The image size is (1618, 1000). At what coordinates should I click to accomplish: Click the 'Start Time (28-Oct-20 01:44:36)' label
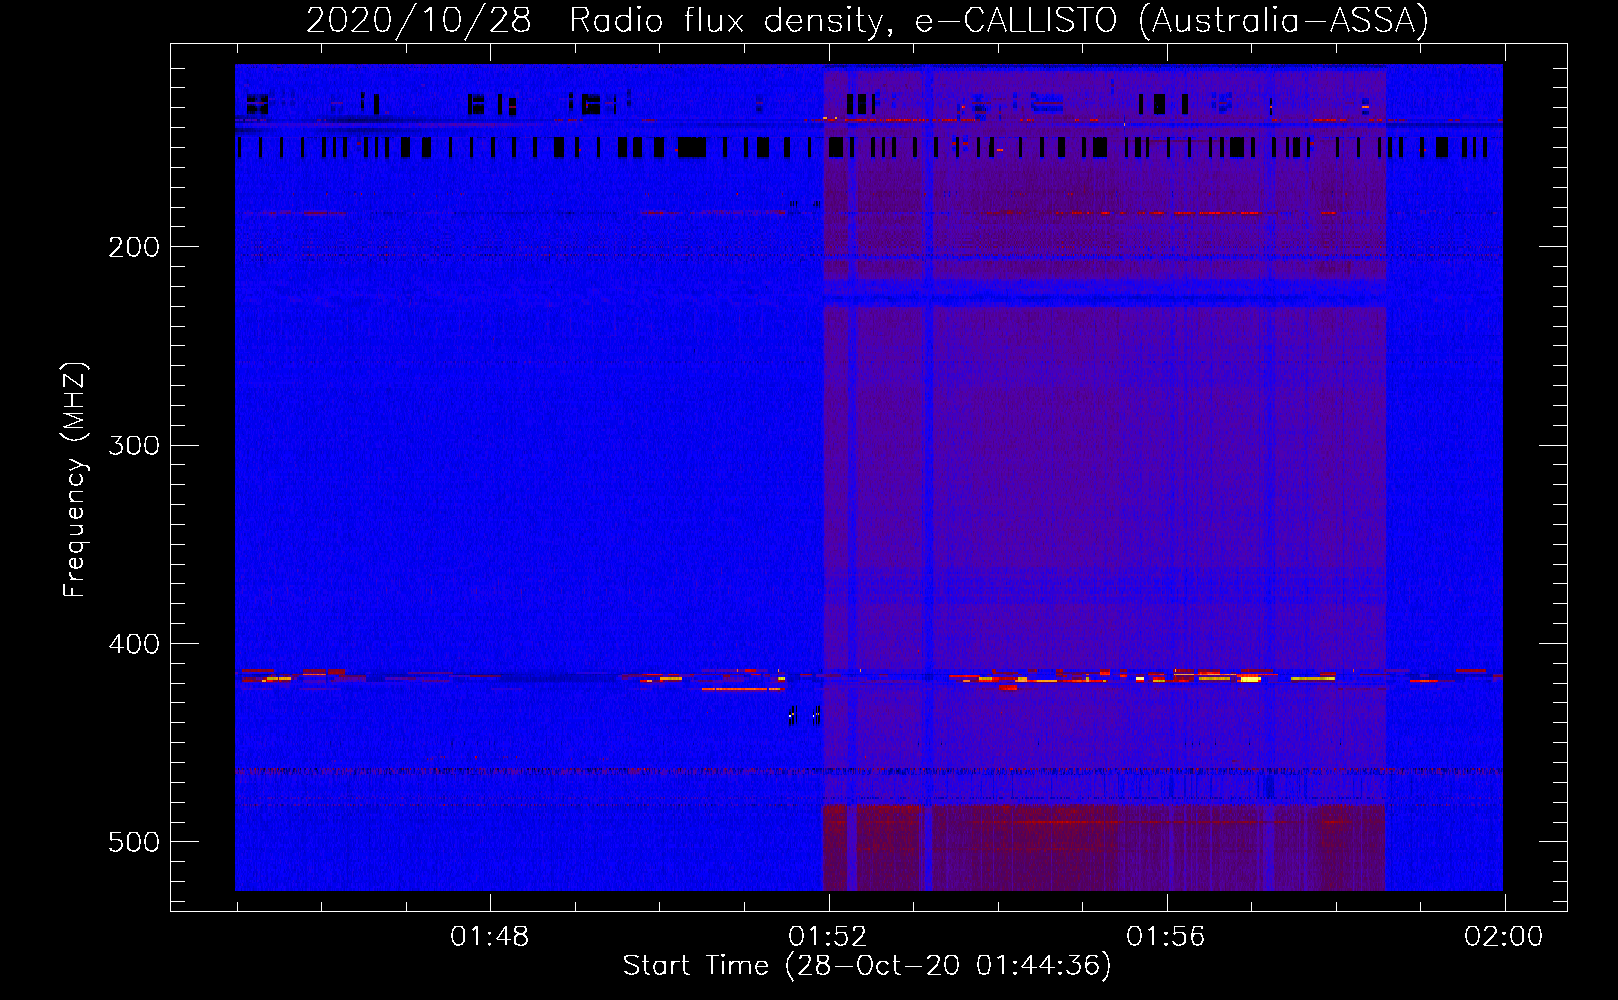867,966
